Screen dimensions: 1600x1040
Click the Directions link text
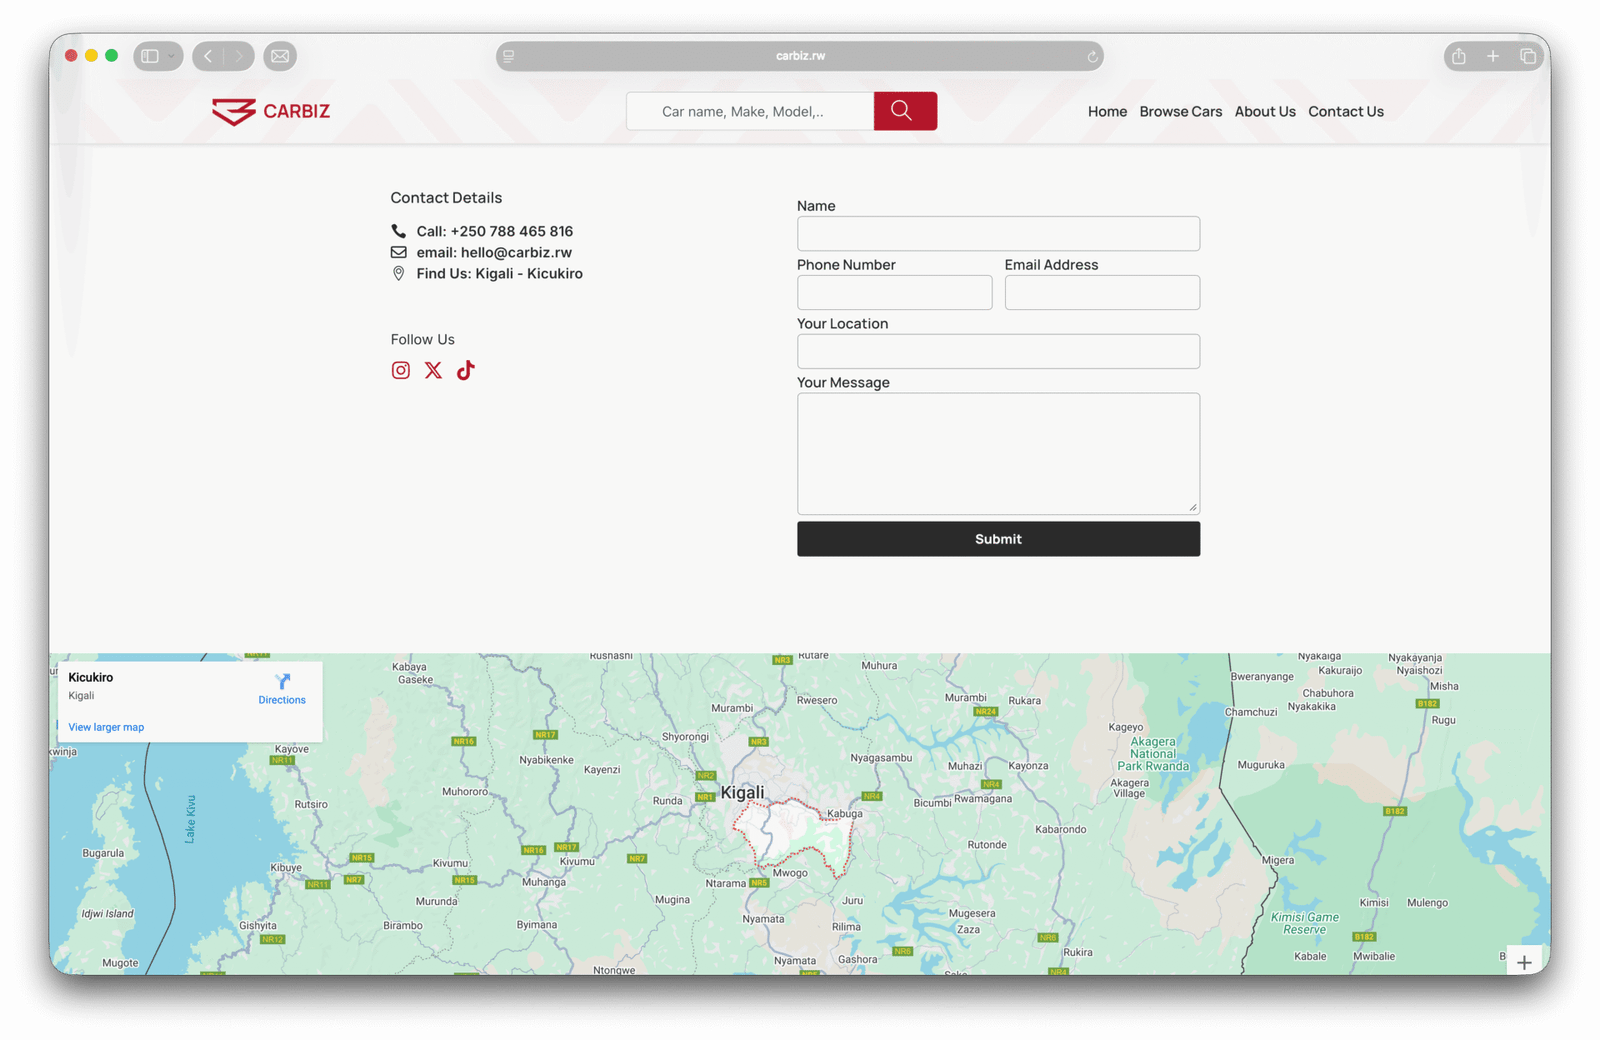[282, 700]
